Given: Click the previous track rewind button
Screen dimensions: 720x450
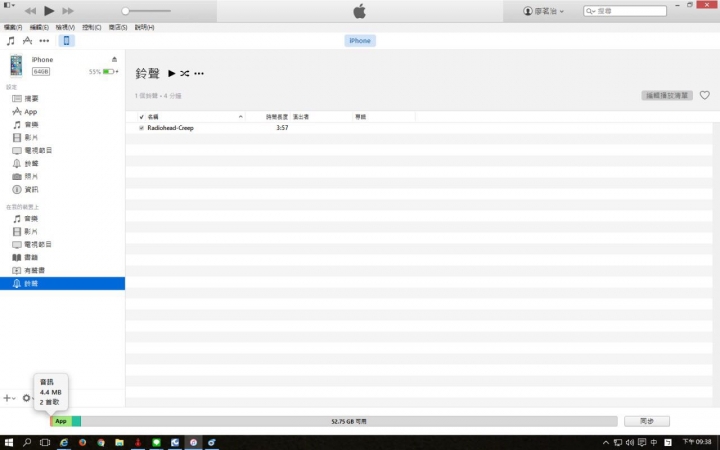Looking at the screenshot, I should (x=30, y=11).
